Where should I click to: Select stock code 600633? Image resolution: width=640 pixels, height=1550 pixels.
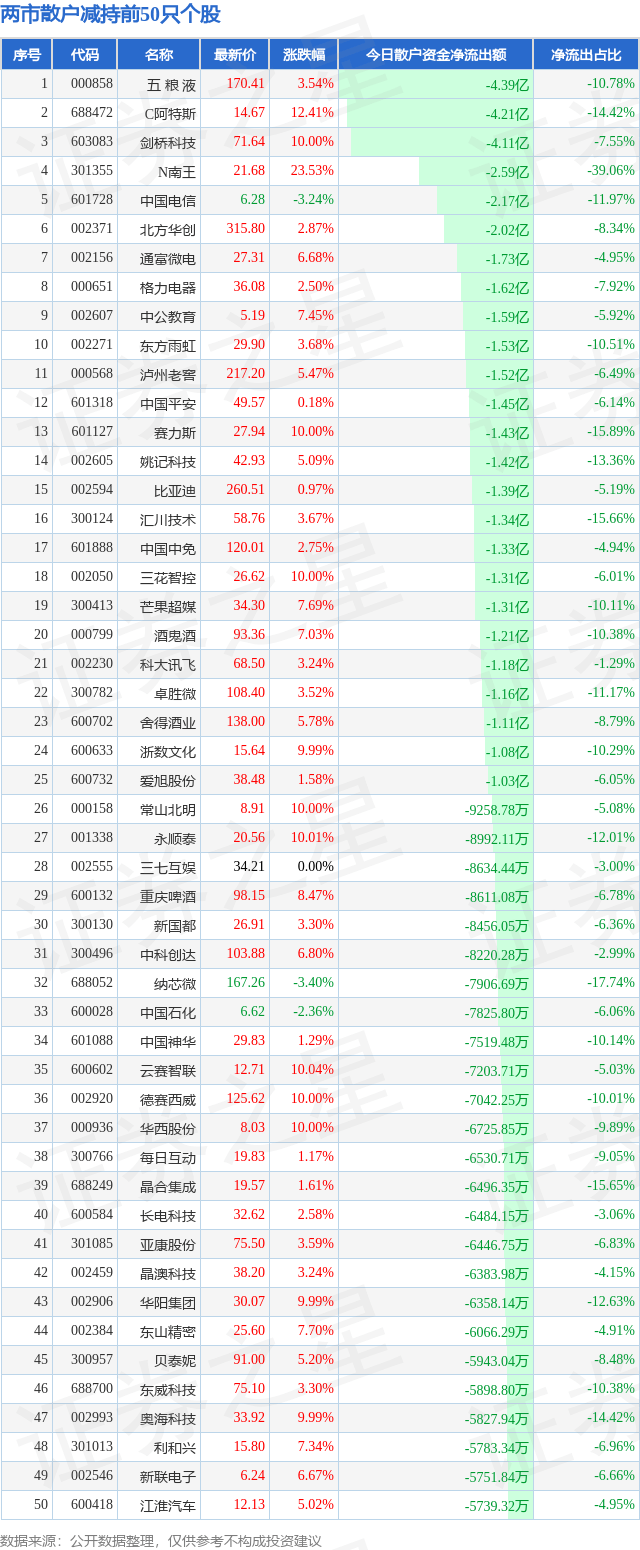click(x=92, y=751)
